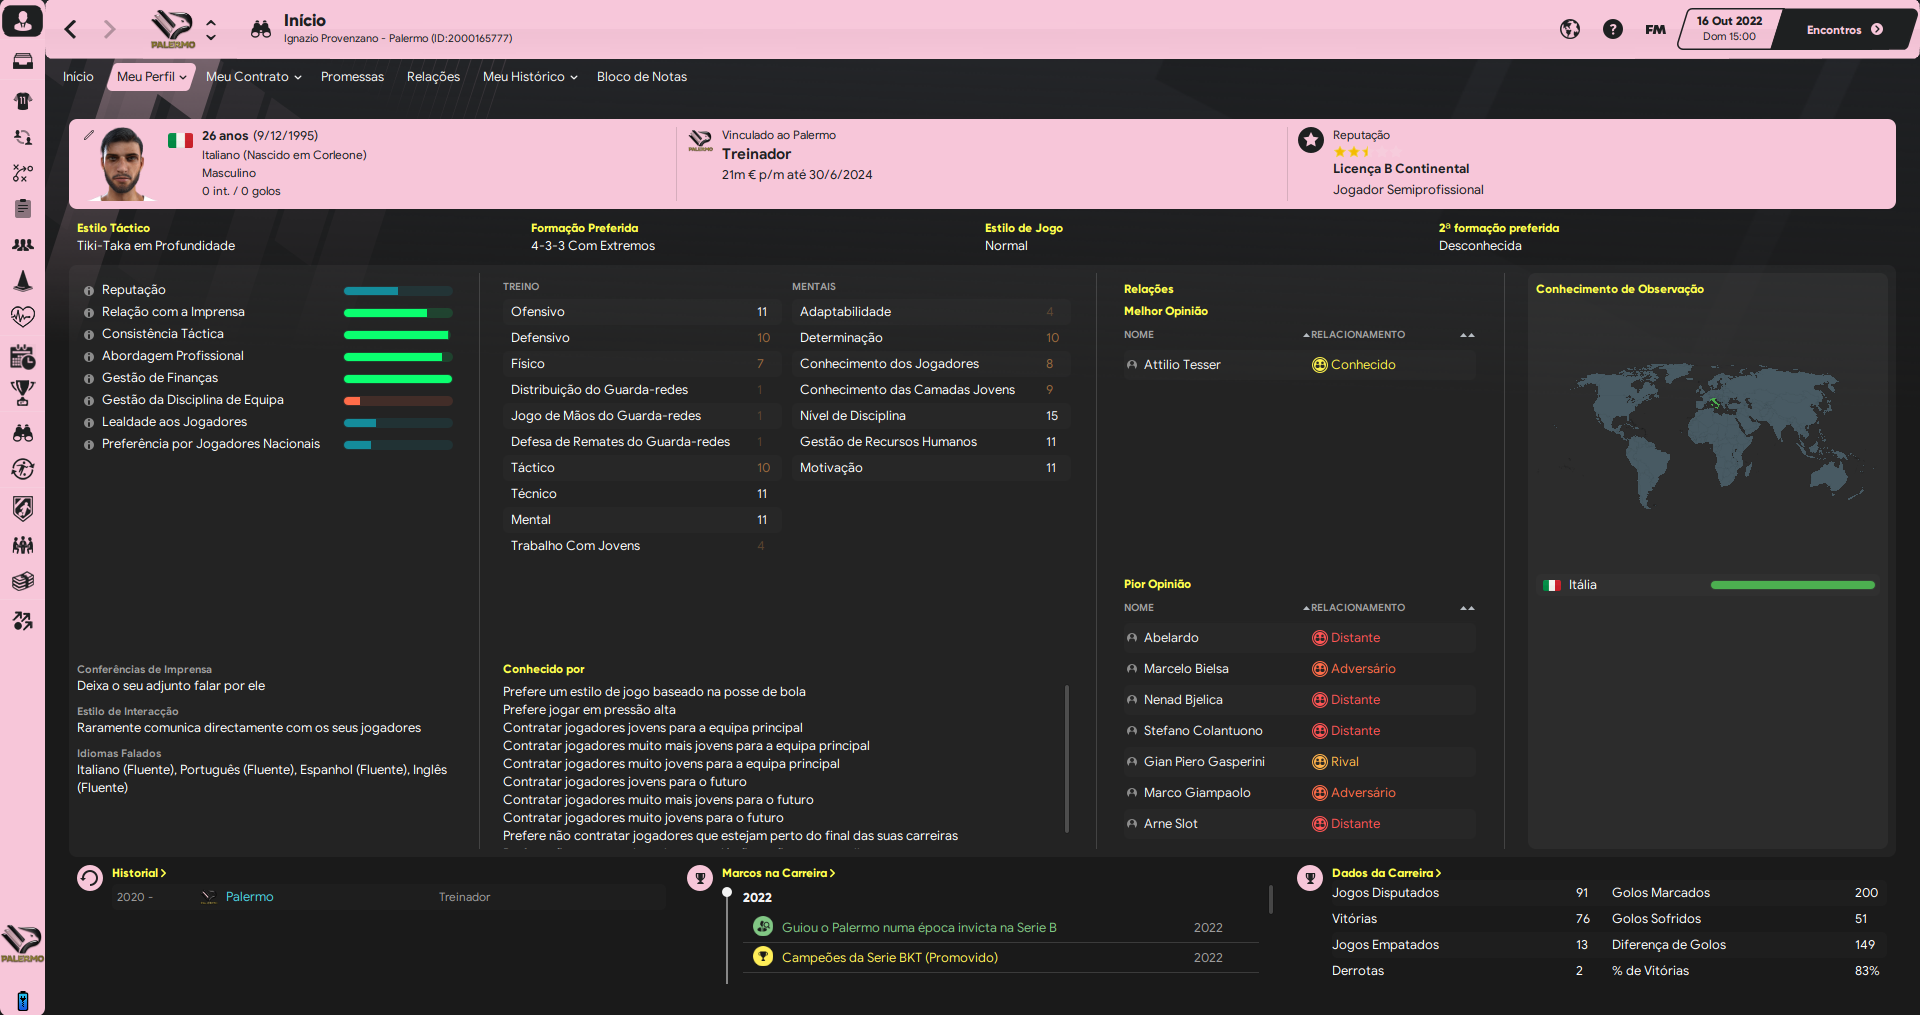Open the inbox tray icon in sidebar
Screen dimensions: 1920x1015
[x=22, y=61]
